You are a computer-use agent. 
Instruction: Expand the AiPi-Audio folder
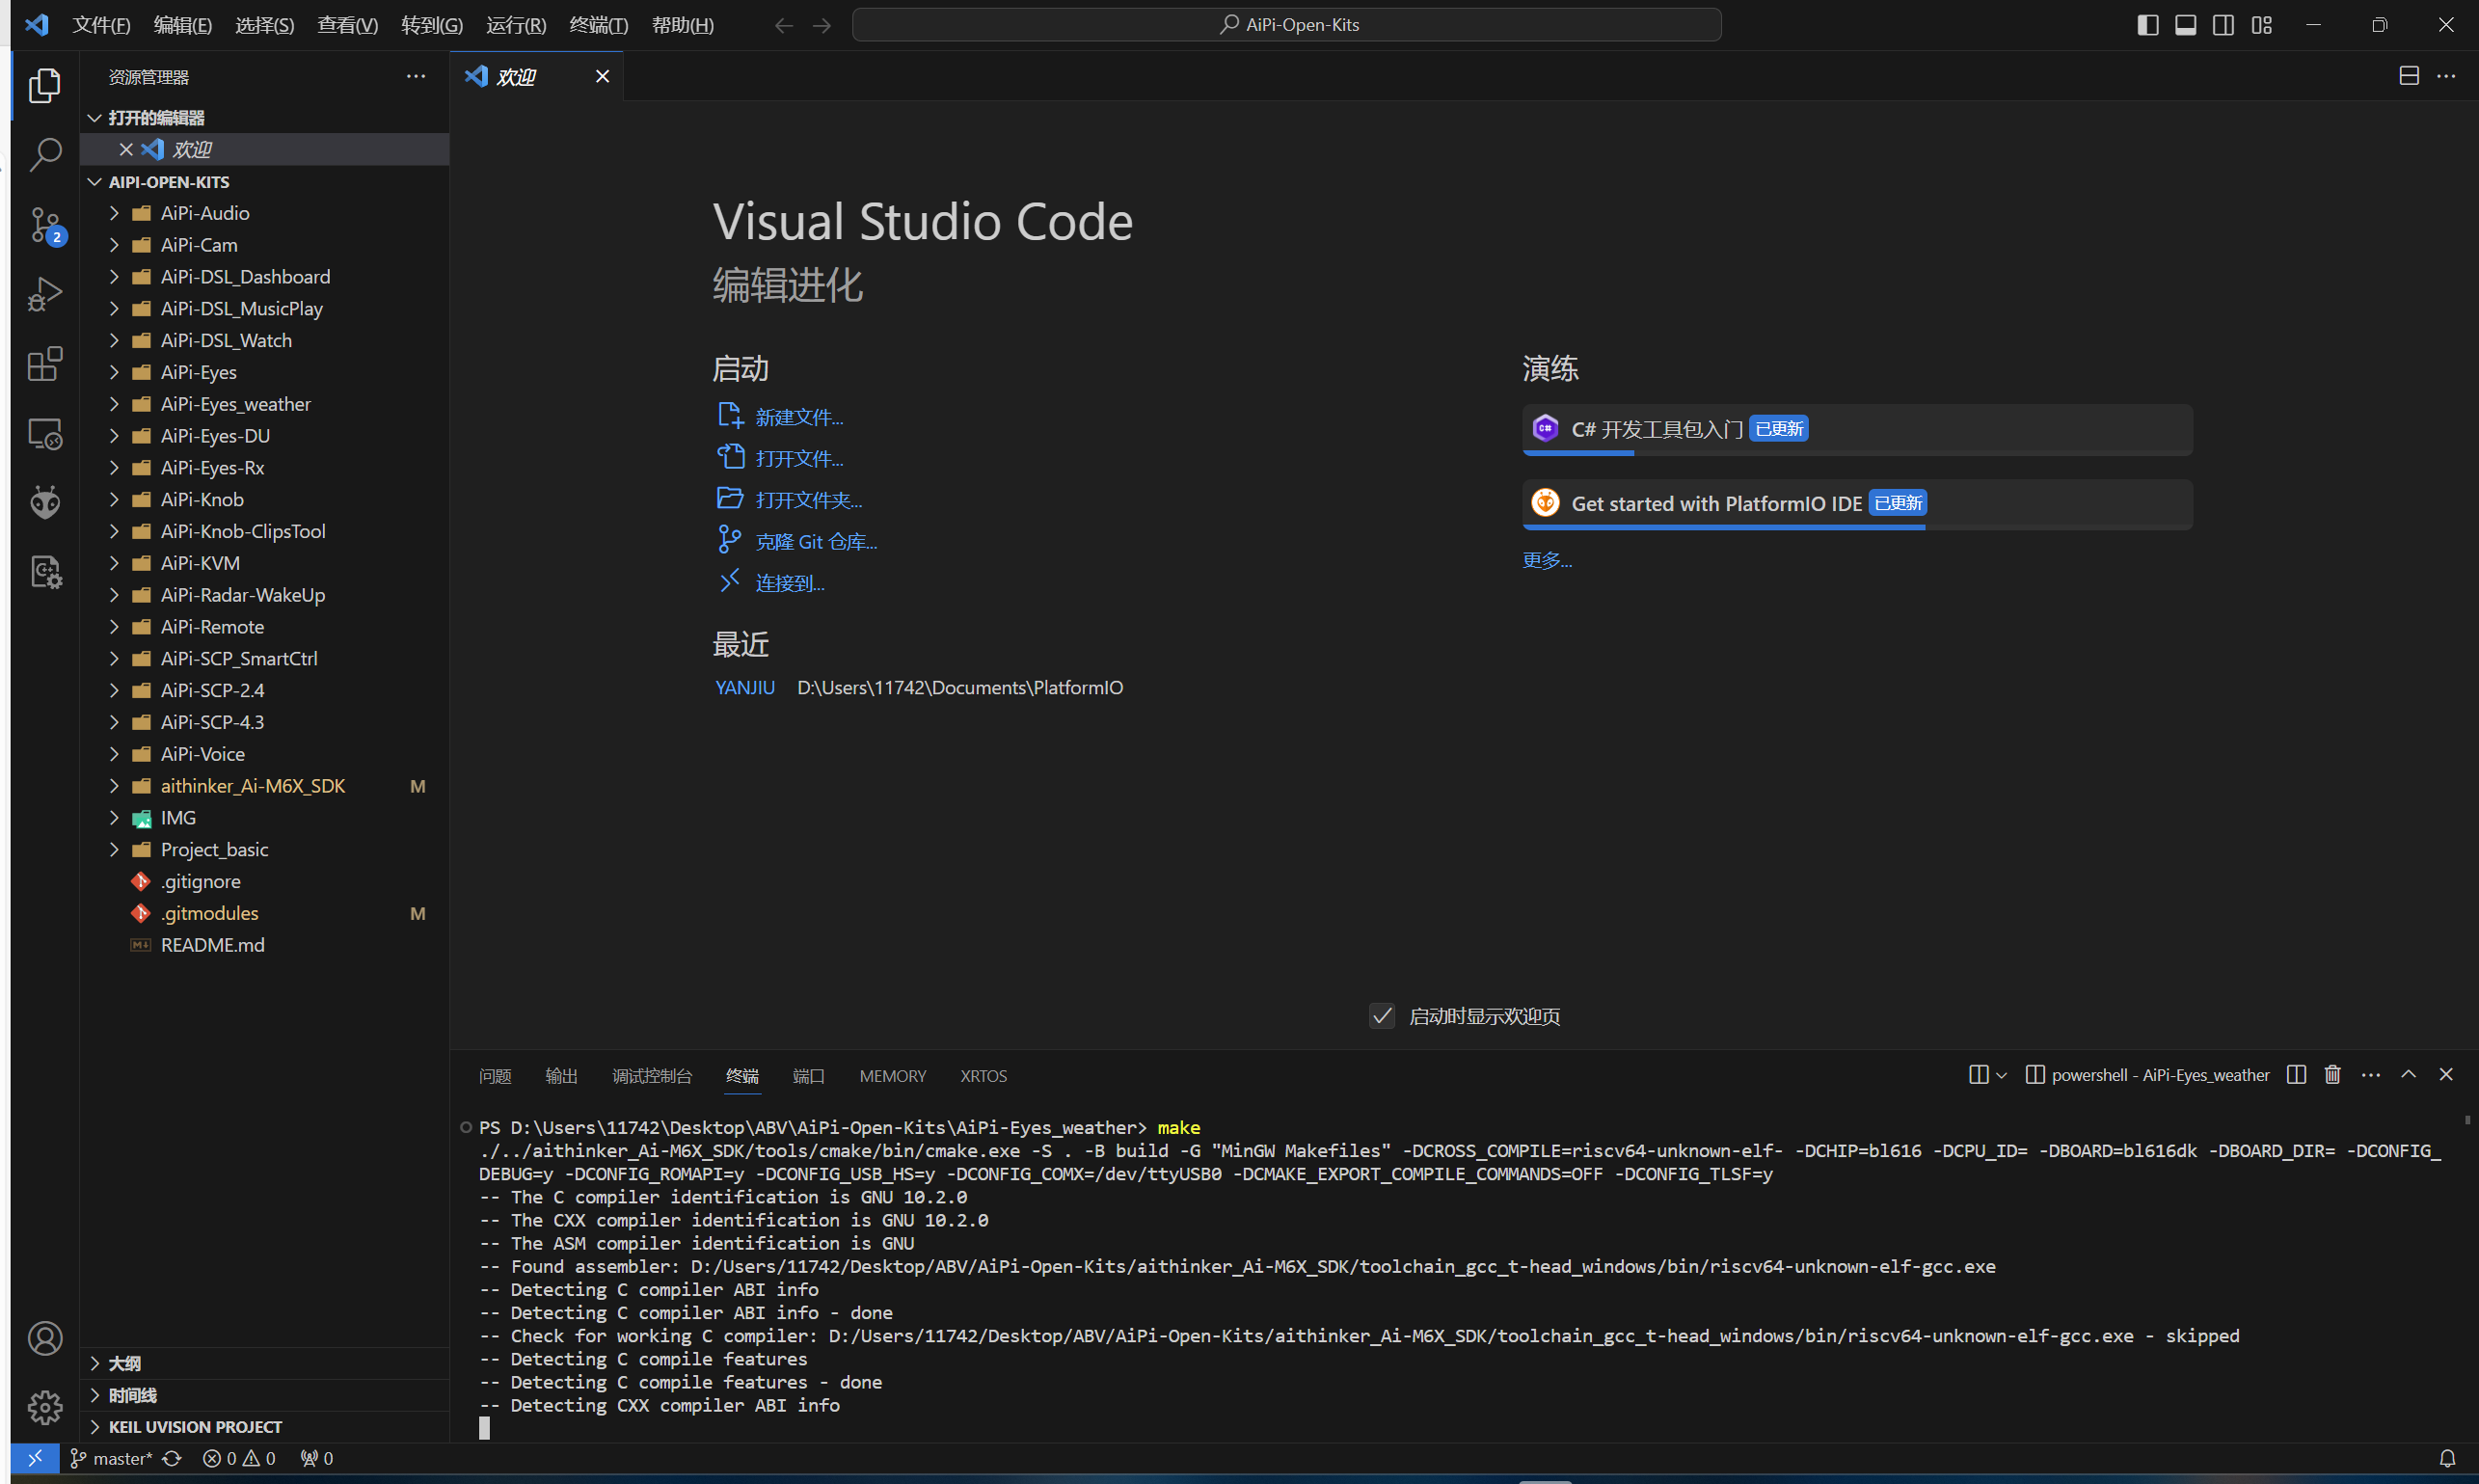point(264,213)
